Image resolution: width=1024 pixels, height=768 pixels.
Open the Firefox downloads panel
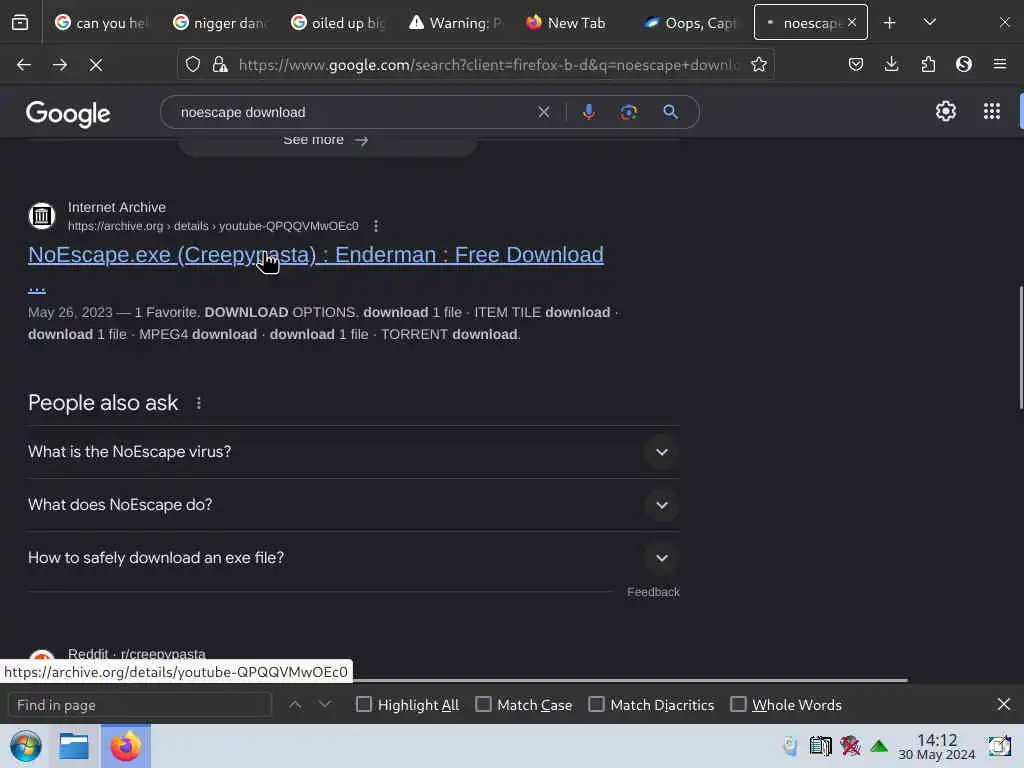891,64
